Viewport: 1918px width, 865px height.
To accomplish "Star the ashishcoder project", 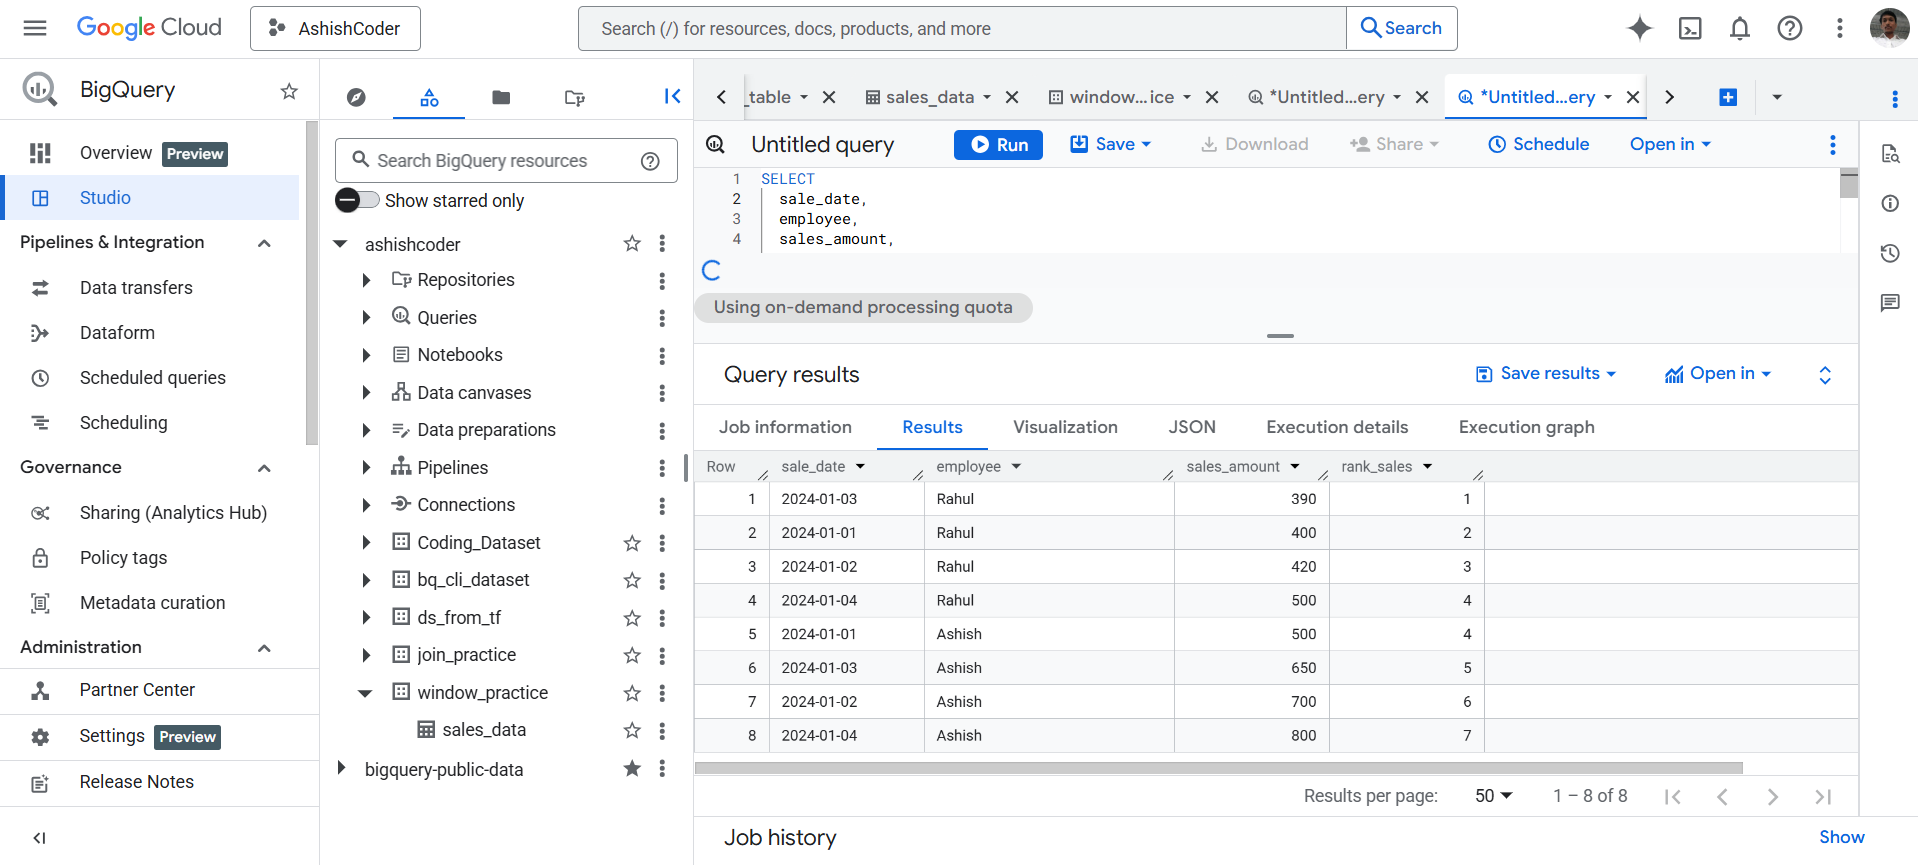I will click(x=632, y=244).
